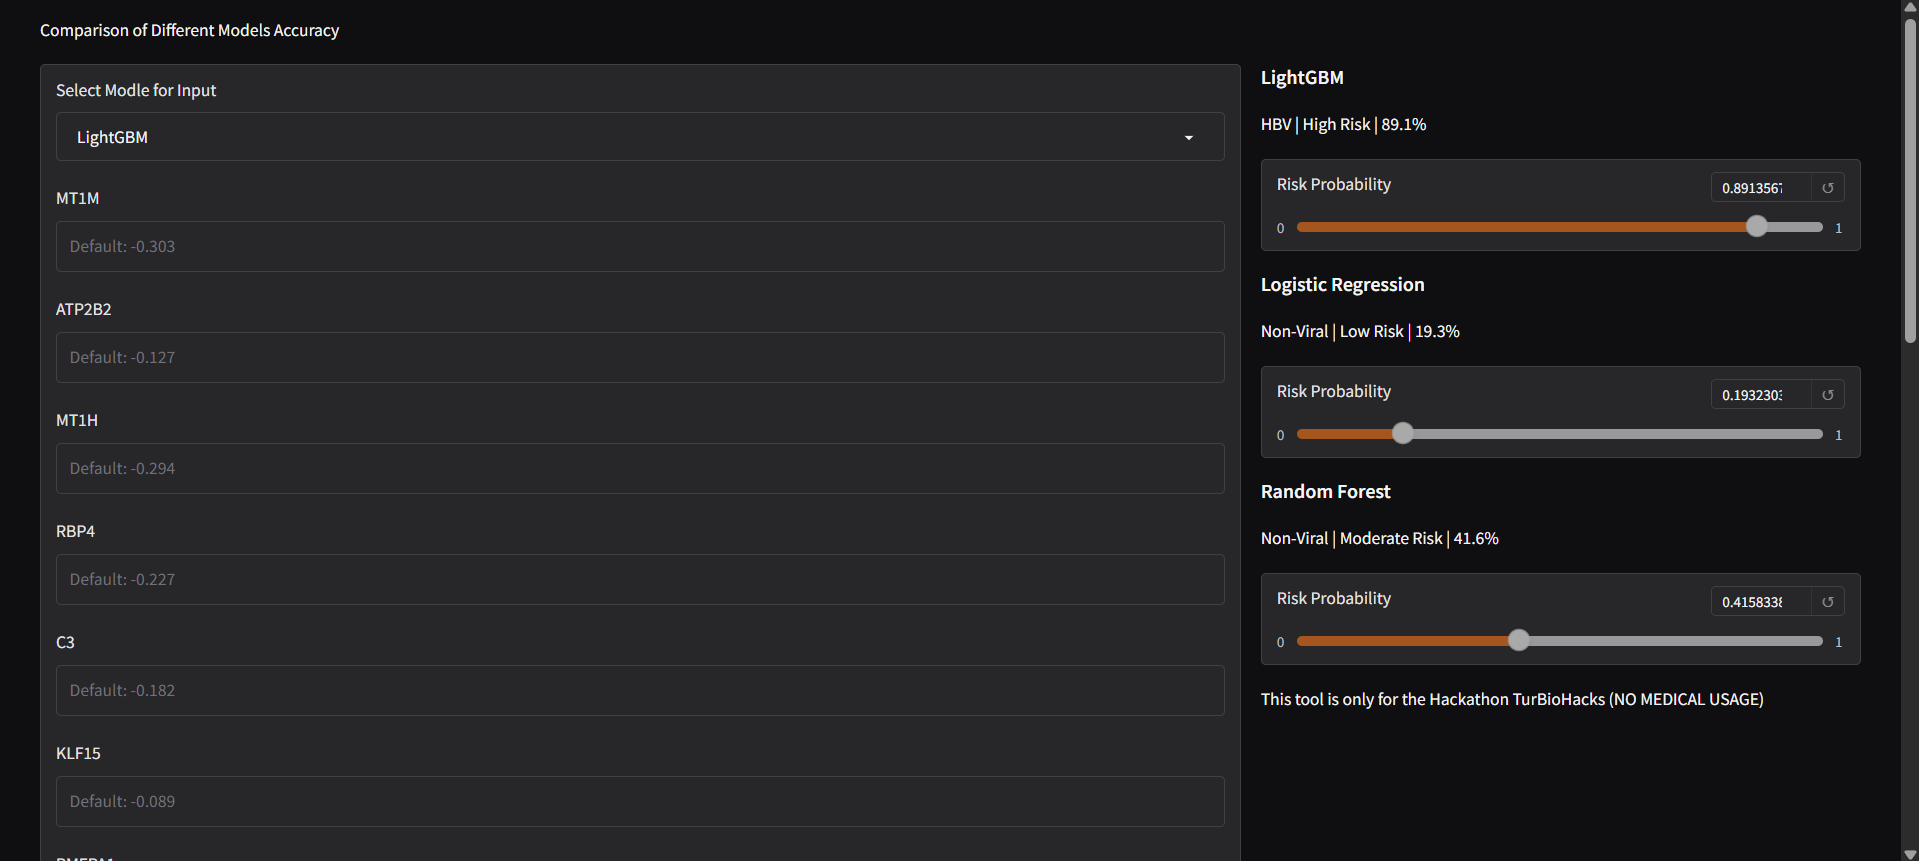Reset Logistic Regression risk probability value
The image size is (1919, 861).
[x=1828, y=395]
